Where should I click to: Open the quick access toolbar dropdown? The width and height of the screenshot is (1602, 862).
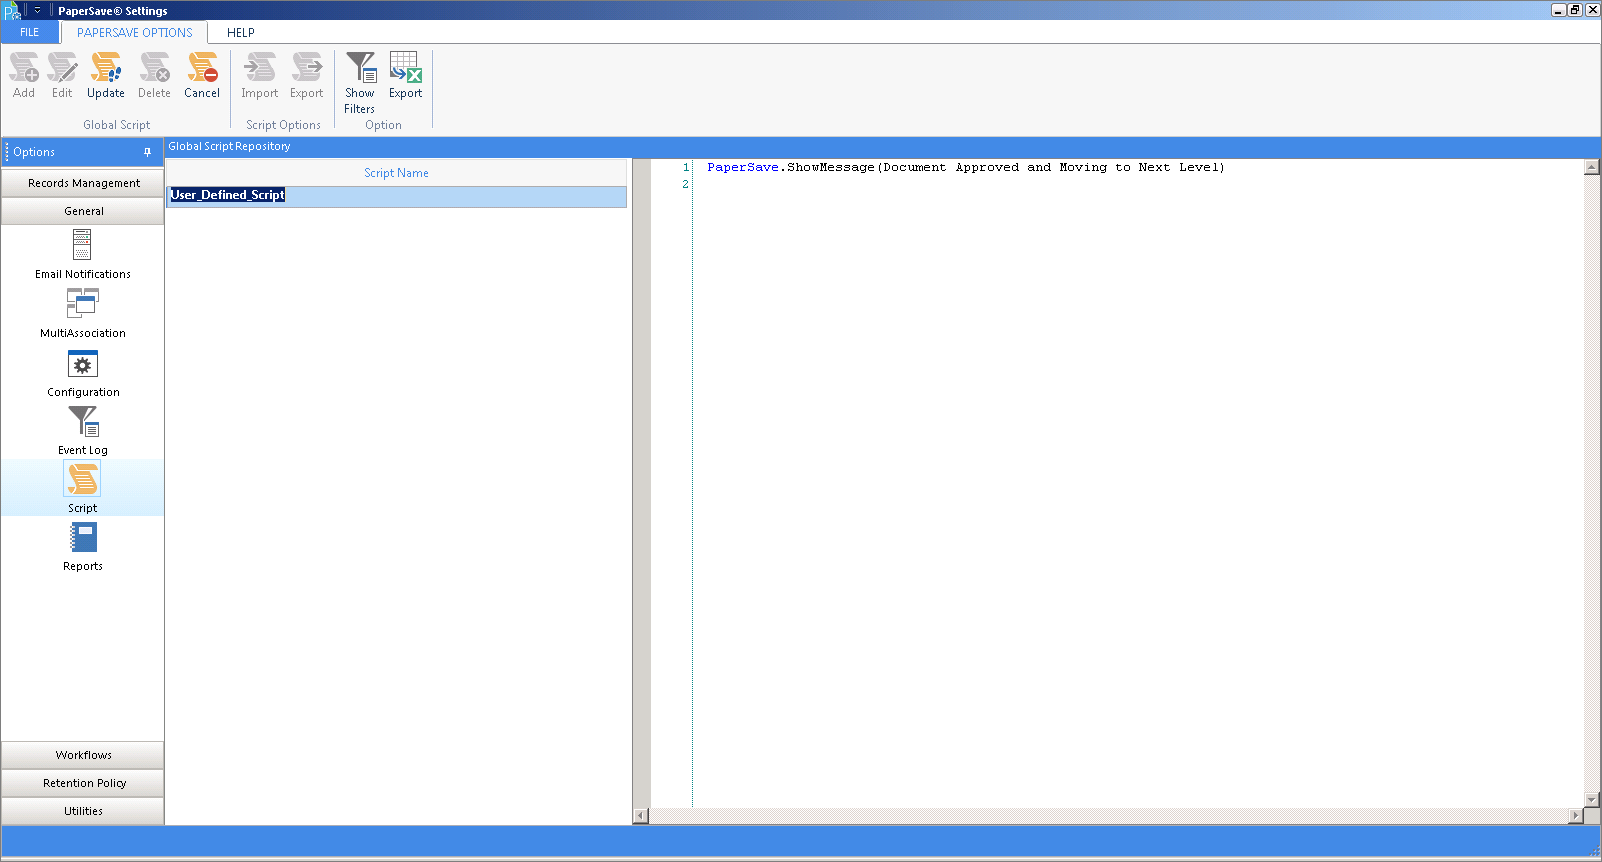[x=38, y=10]
